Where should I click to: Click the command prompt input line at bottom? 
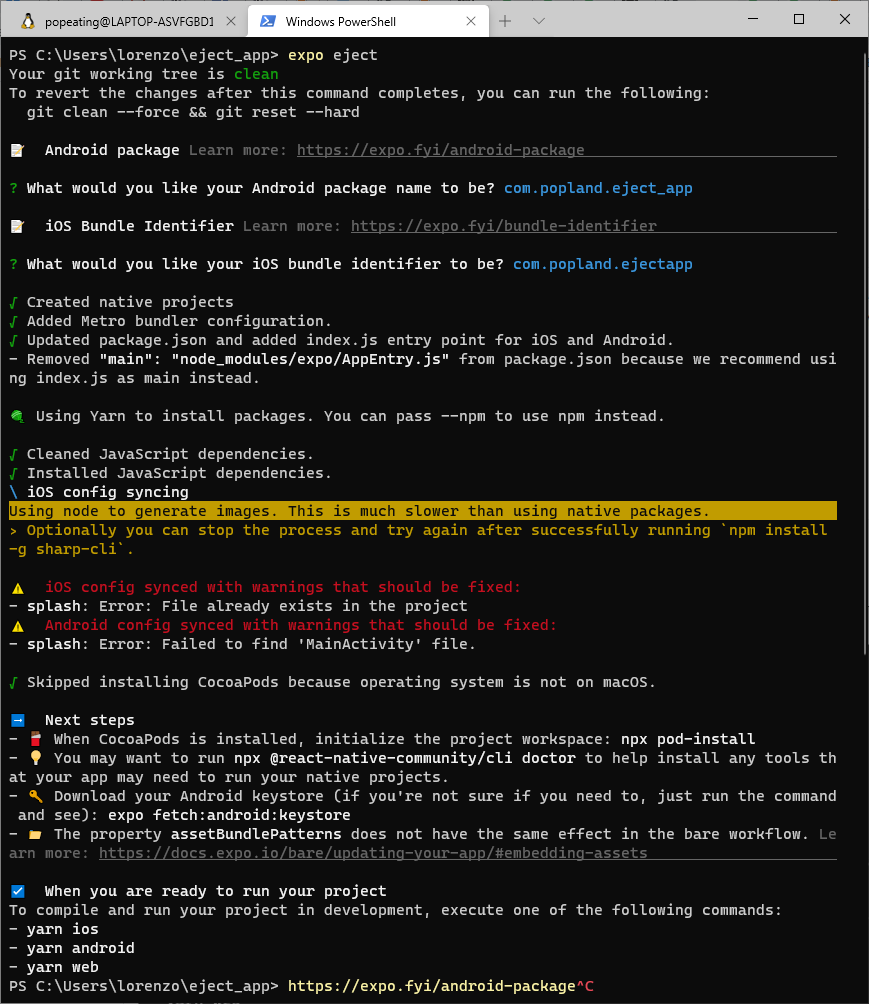tap(420, 985)
